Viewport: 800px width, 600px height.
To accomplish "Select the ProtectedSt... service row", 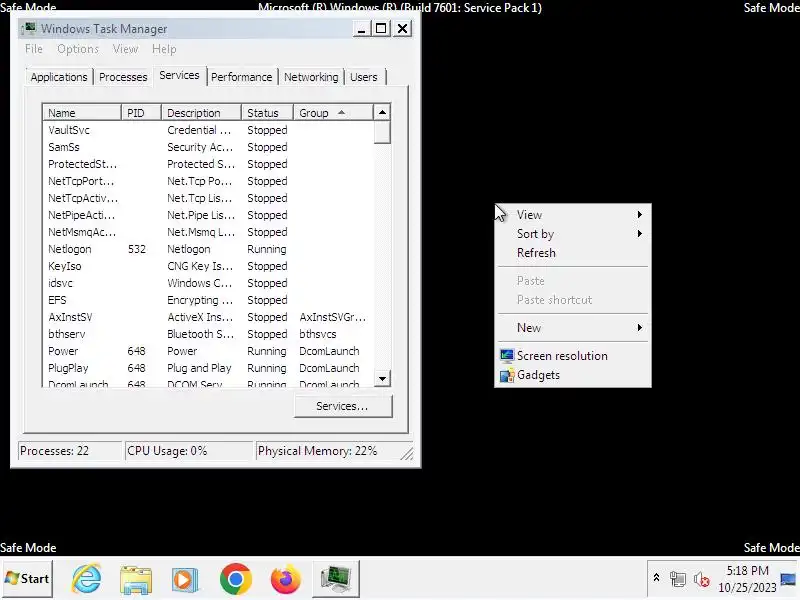I will pyautogui.click(x=208, y=164).
